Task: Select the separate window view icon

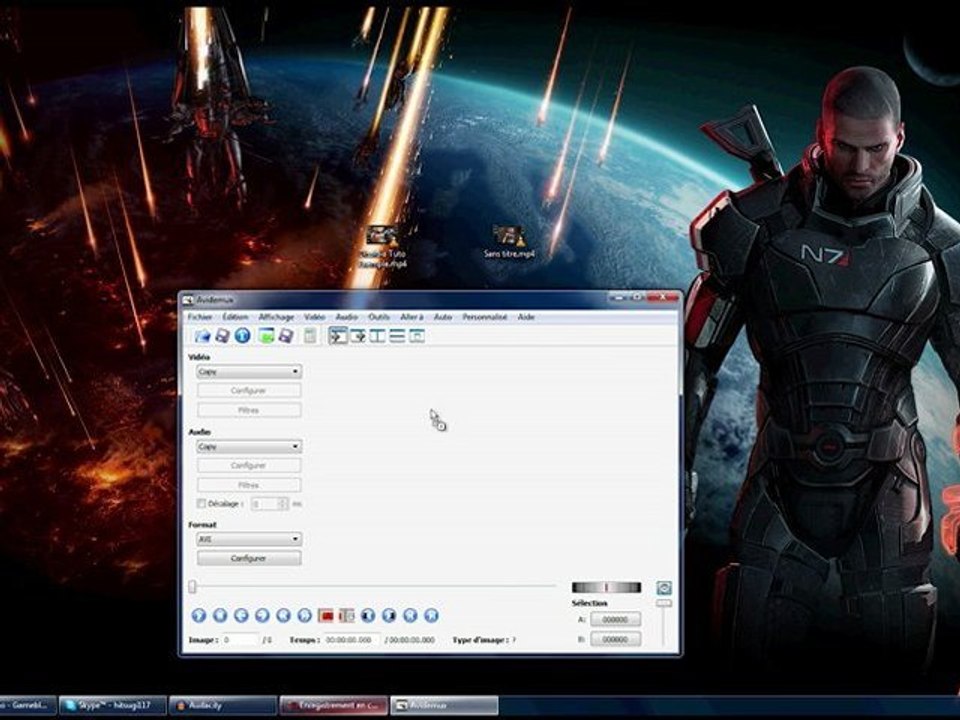Action: pyautogui.click(x=417, y=336)
